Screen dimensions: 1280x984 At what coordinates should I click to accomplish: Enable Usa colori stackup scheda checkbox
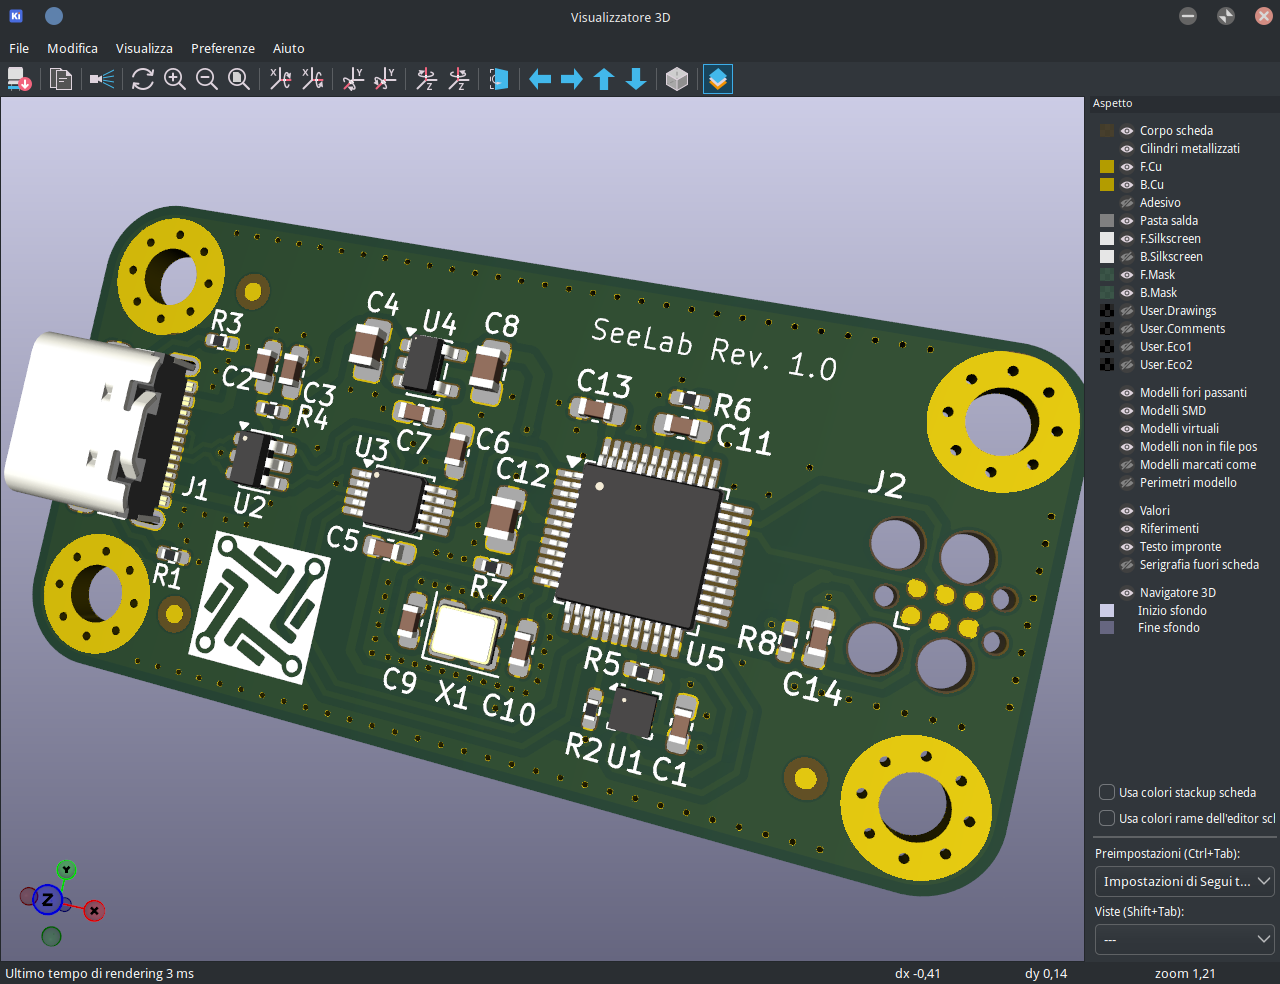tap(1107, 792)
